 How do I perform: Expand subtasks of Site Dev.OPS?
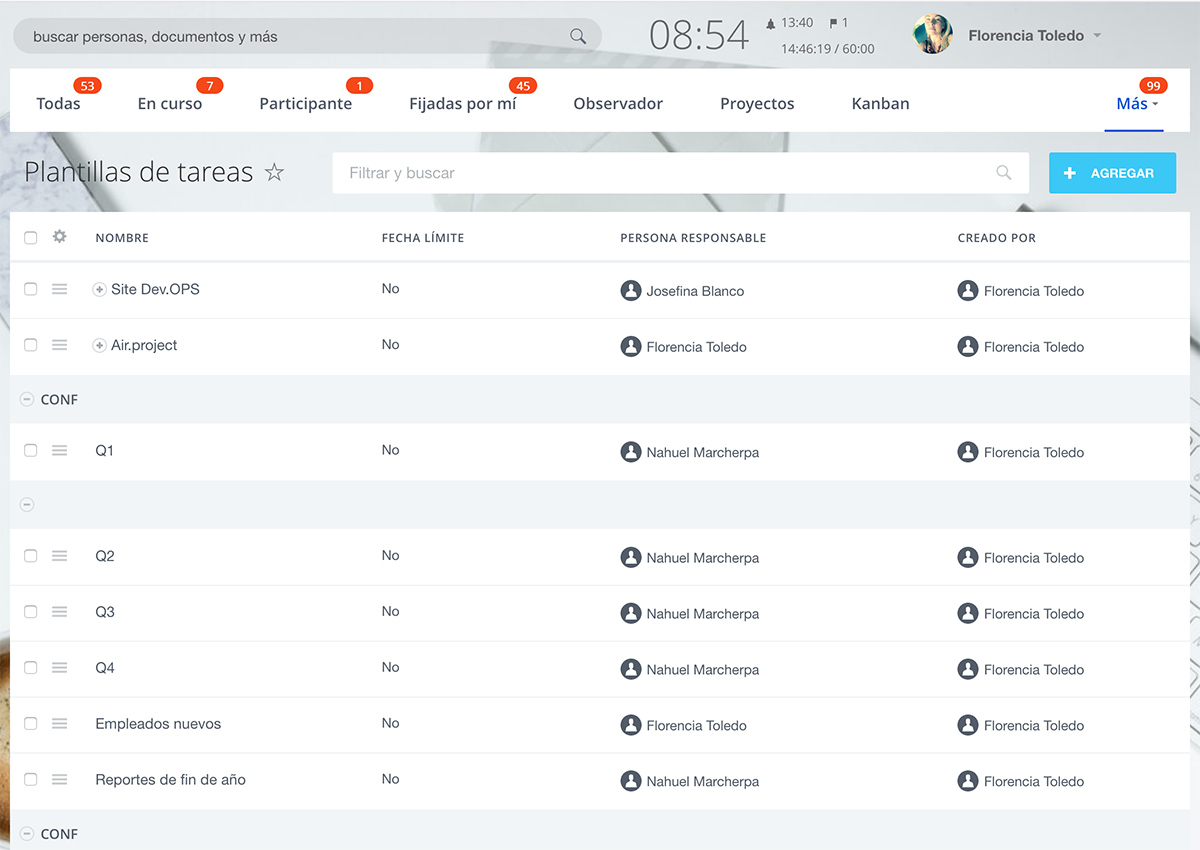tap(99, 290)
